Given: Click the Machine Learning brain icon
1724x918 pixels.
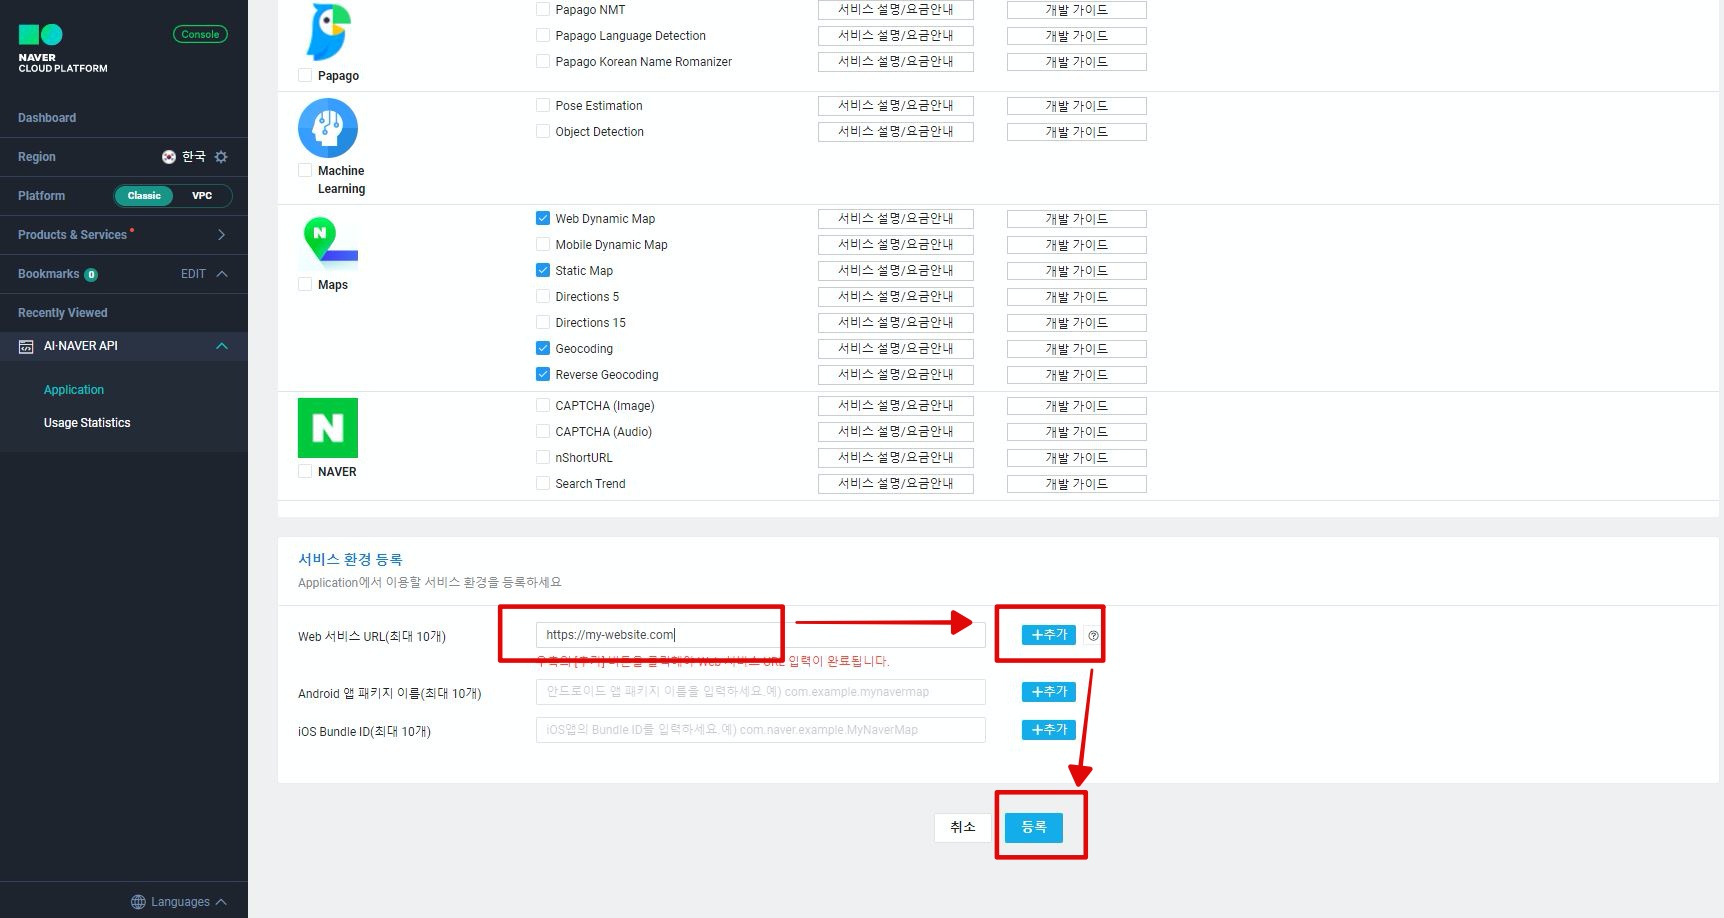Looking at the screenshot, I should (328, 128).
